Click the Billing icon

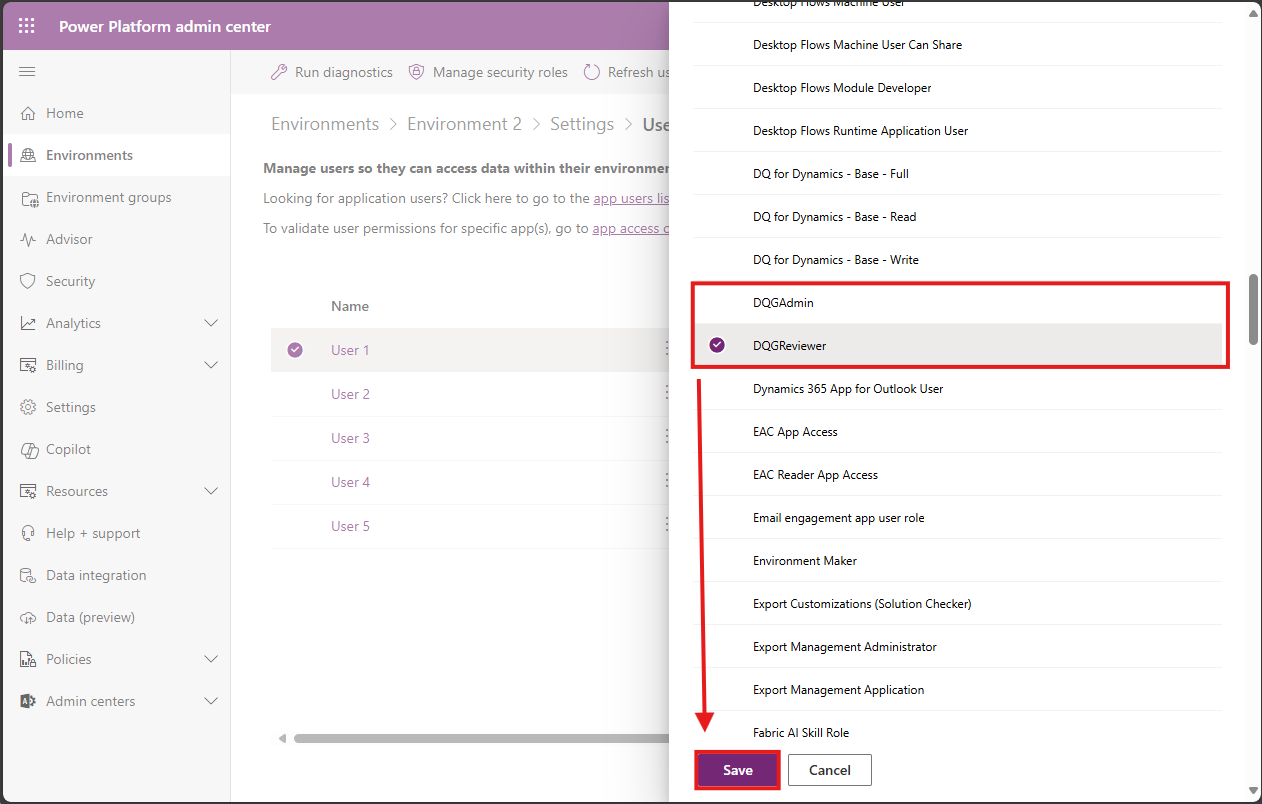[x=28, y=365]
